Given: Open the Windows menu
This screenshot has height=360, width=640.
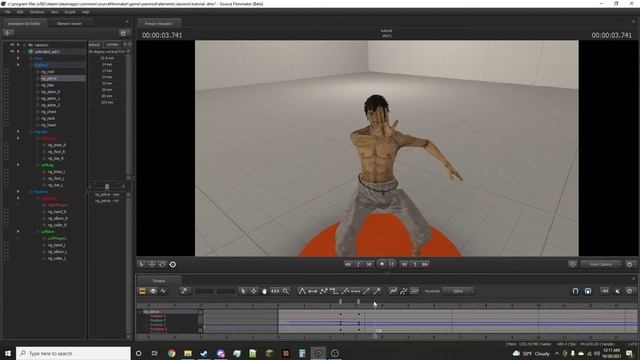Looking at the screenshot, I should [x=37, y=12].
